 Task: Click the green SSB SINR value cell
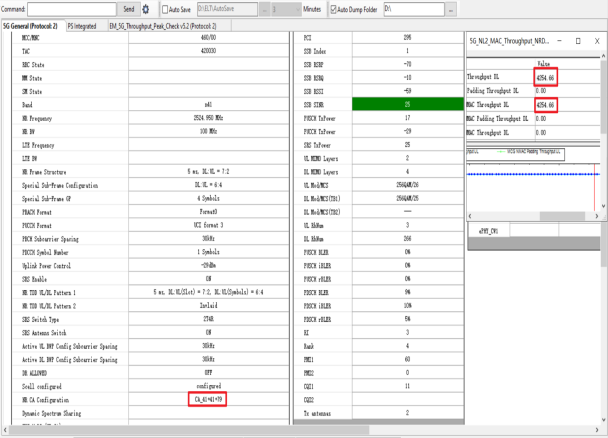click(407, 105)
